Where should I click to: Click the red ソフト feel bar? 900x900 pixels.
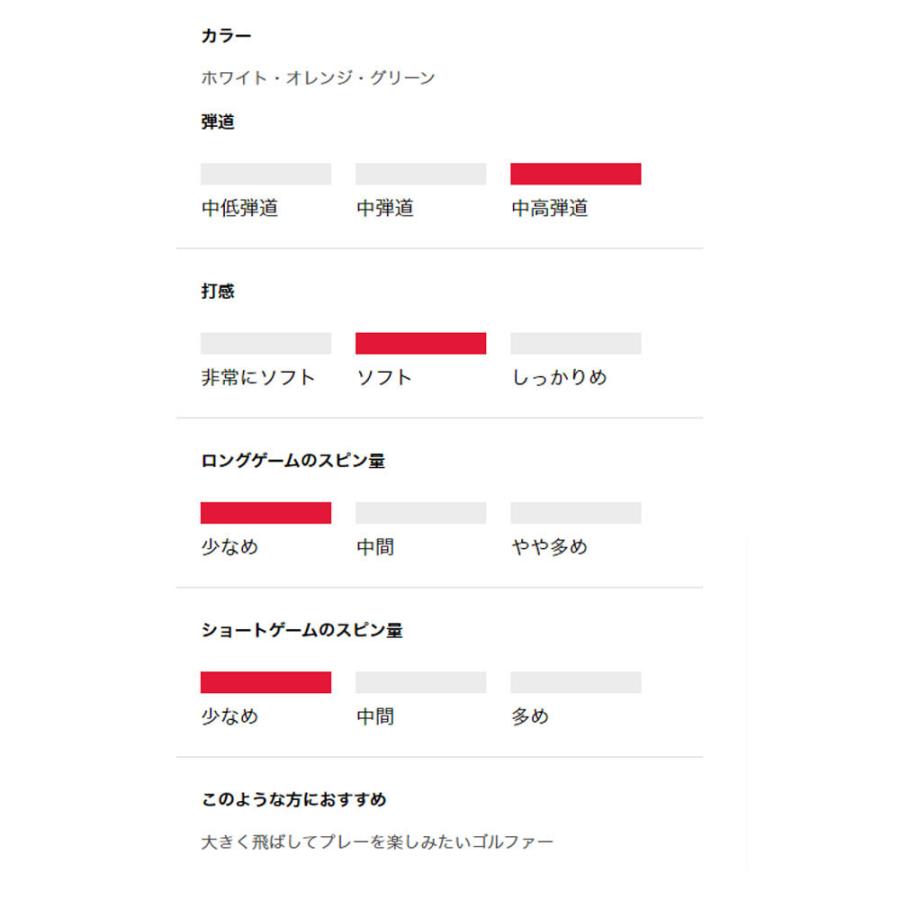tap(420, 343)
